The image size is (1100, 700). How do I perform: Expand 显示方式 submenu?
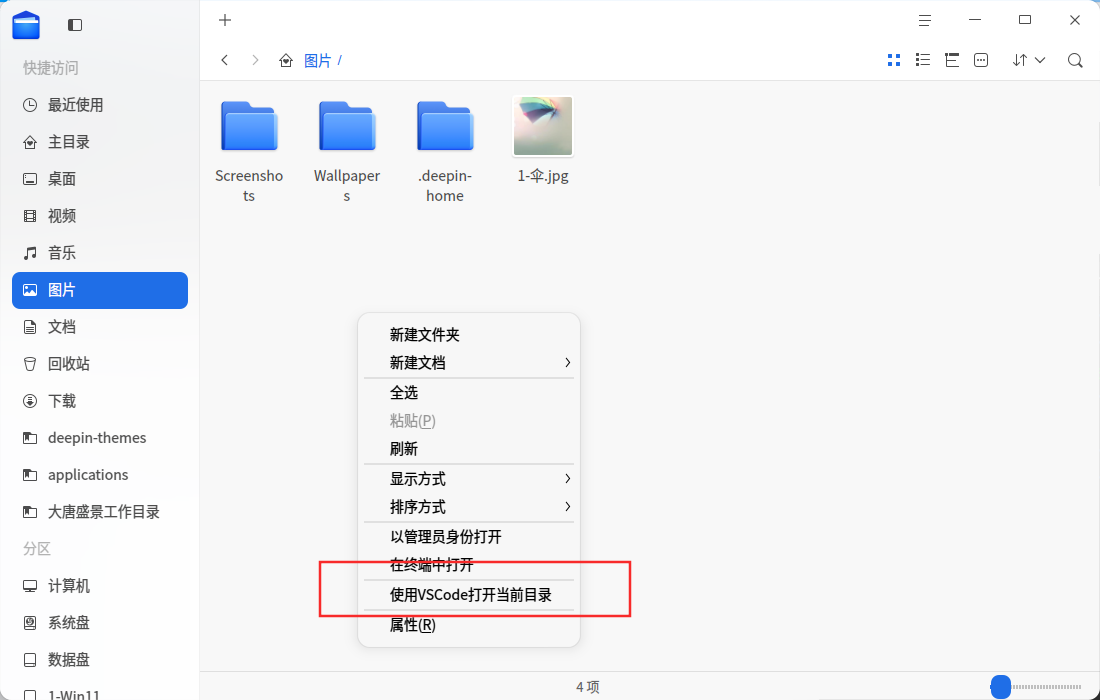tap(469, 479)
